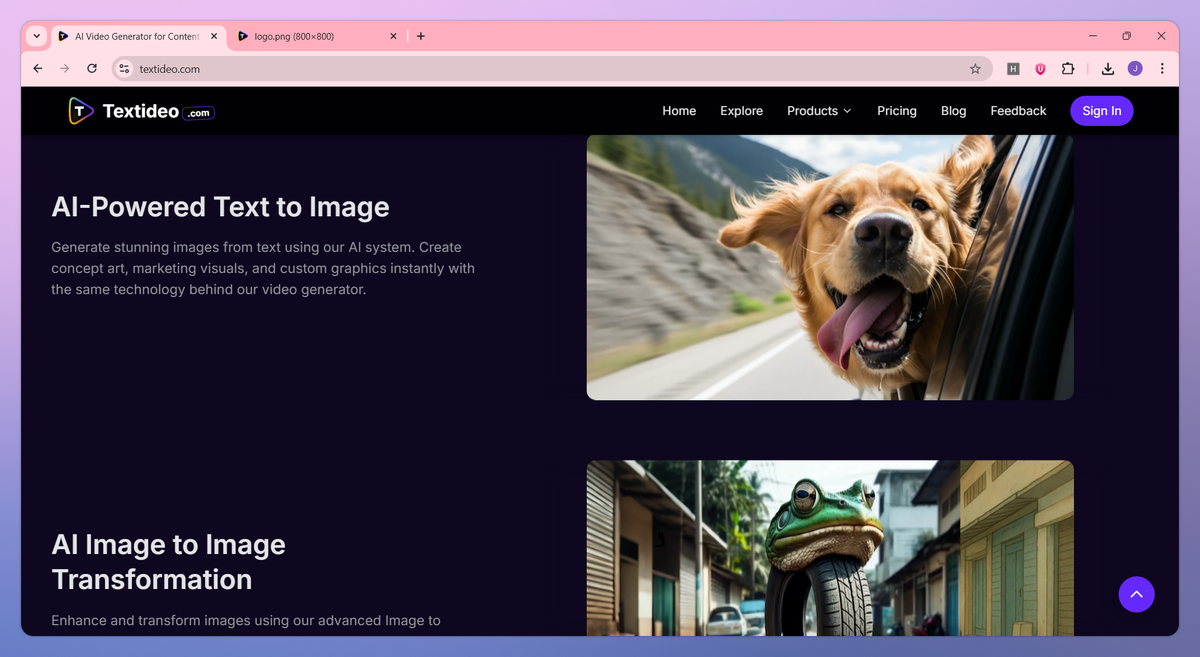The height and width of the screenshot is (657, 1200).
Task: Open the Extensions puzzle icon
Action: (1068, 69)
